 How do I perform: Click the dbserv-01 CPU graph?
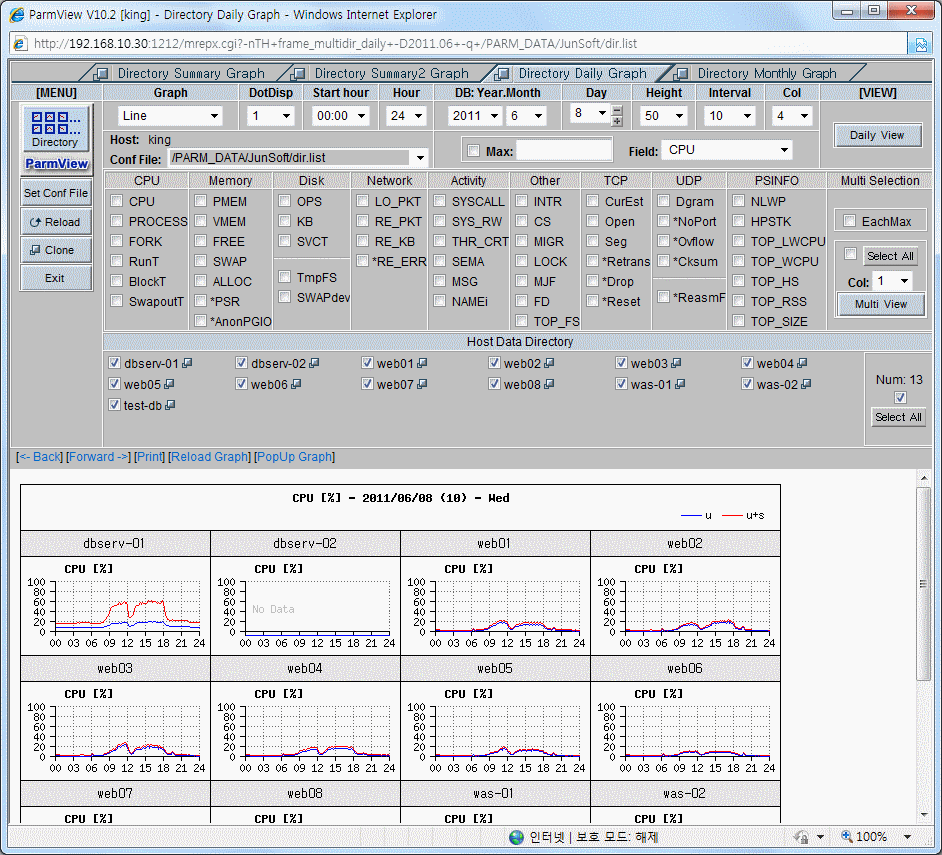115,606
